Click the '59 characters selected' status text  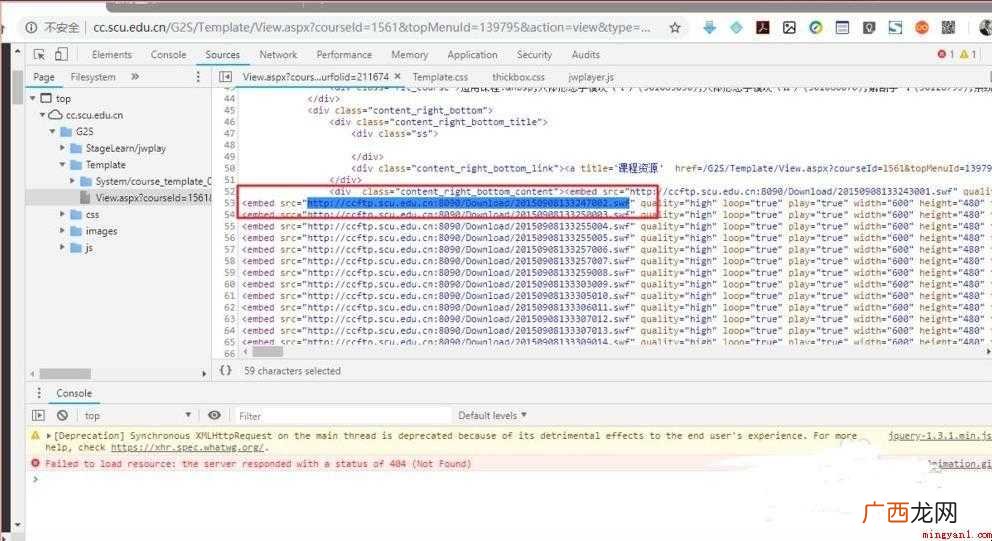coord(292,371)
